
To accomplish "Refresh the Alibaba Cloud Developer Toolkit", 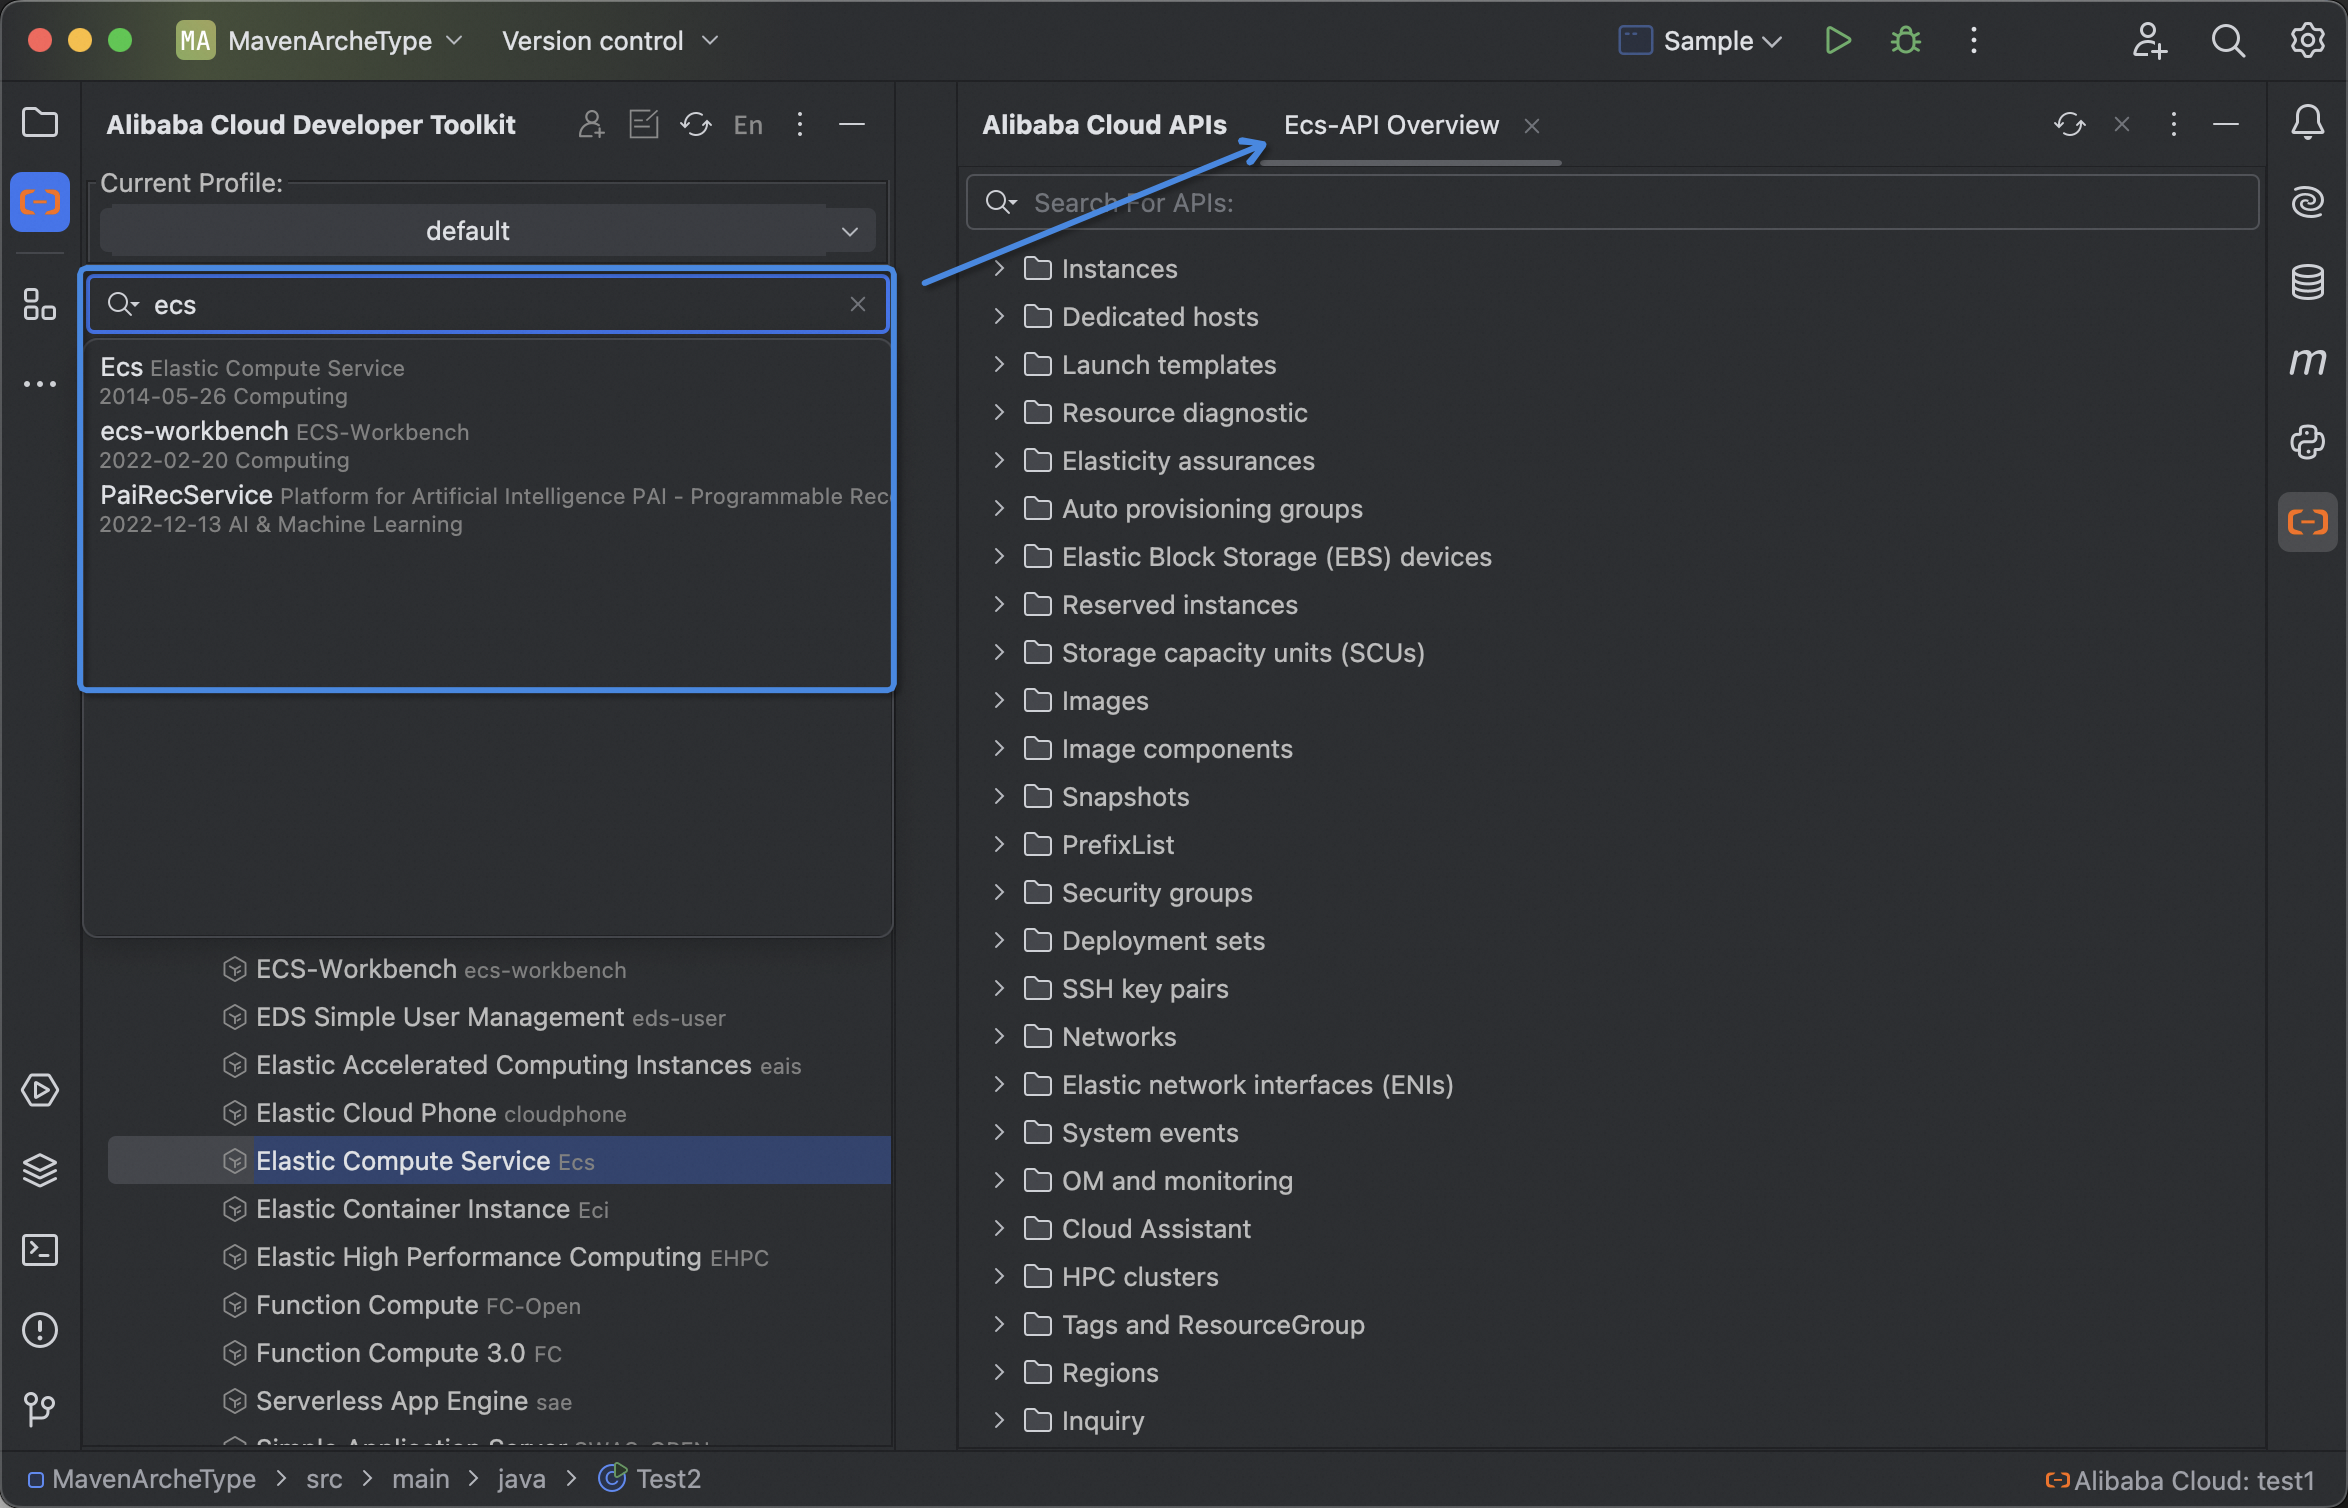I will click(x=695, y=124).
